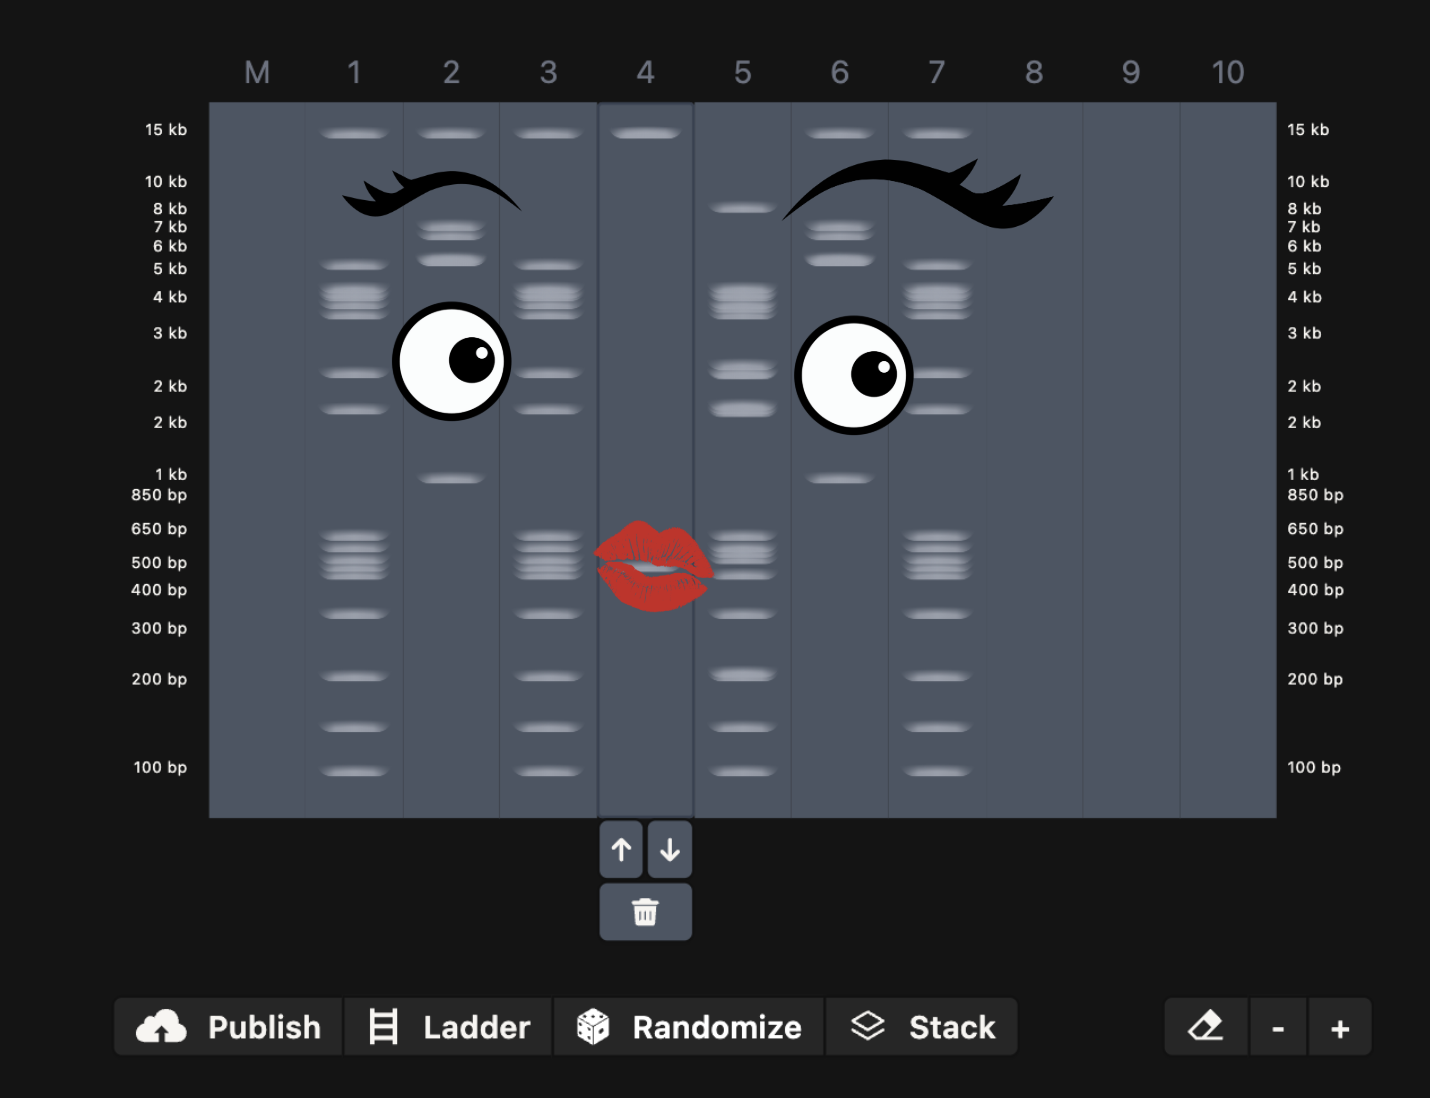Randomize the gel bands

690,1027
